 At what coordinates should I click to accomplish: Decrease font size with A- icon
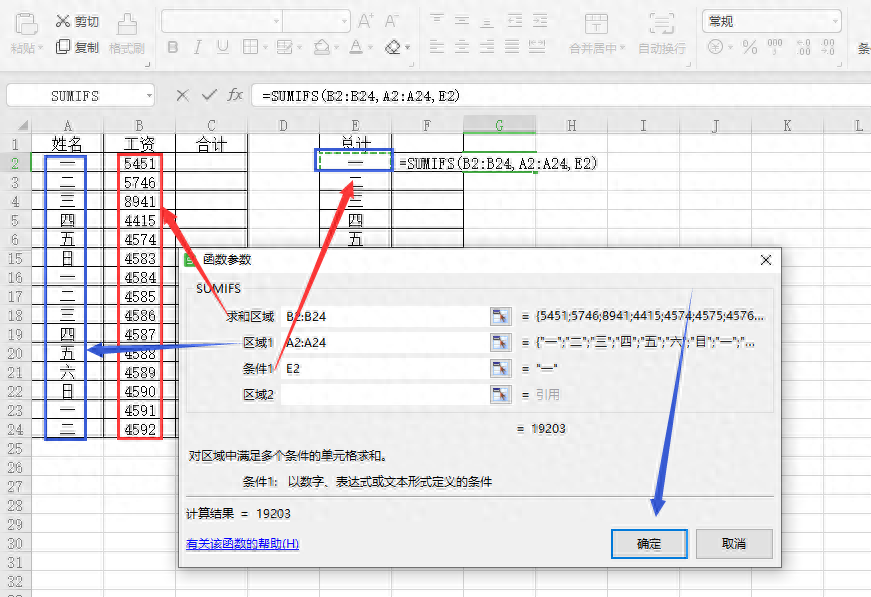(x=392, y=21)
